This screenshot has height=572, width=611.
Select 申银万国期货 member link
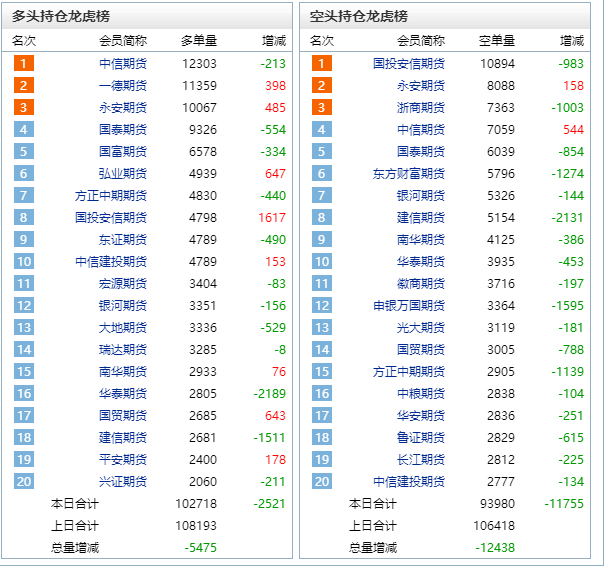(x=409, y=306)
